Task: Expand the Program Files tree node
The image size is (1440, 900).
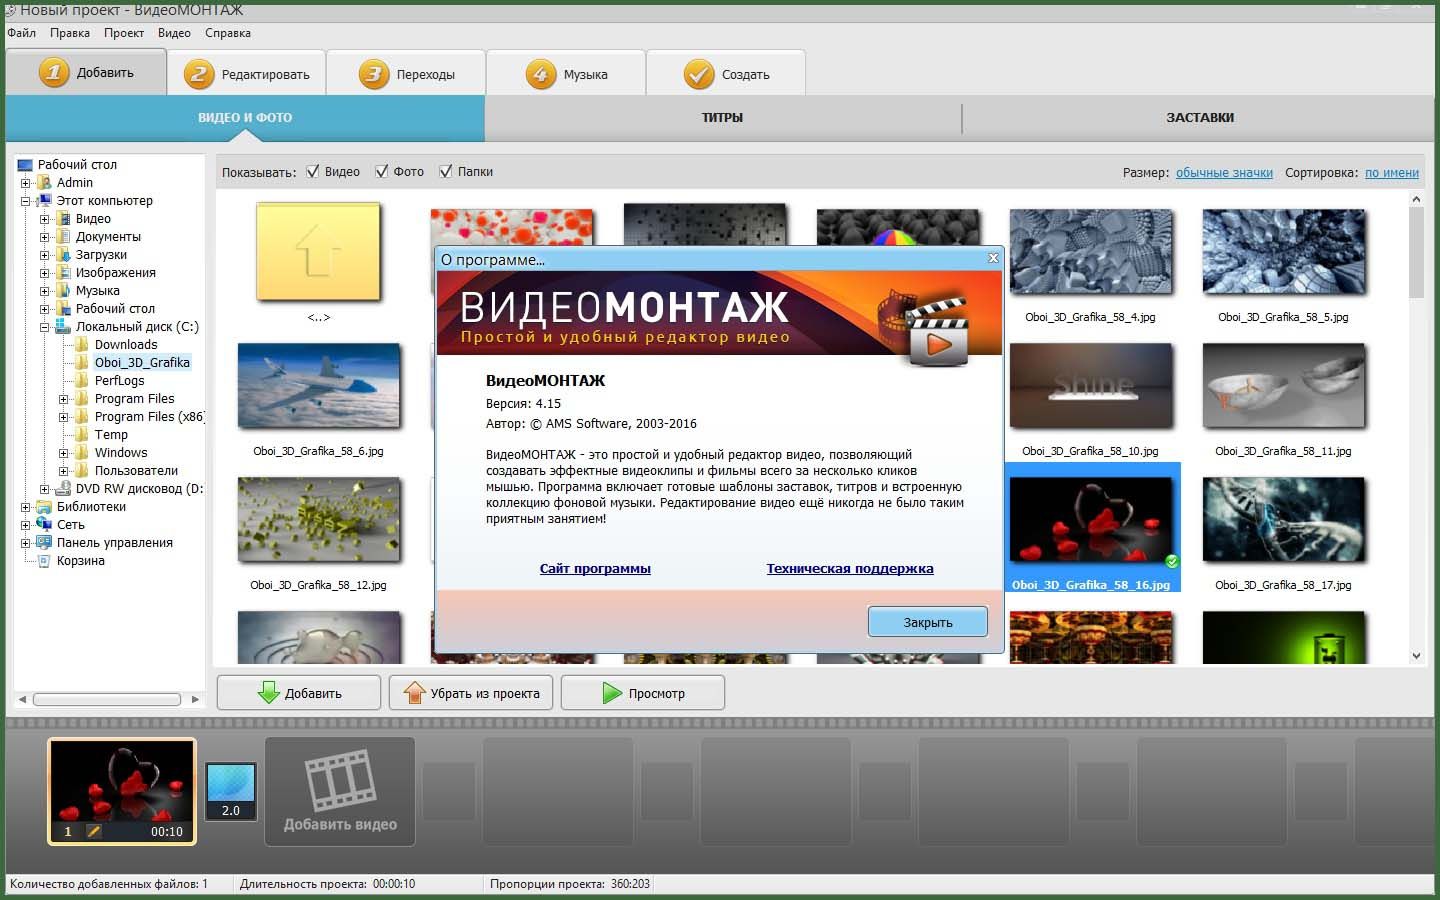Action: [63, 399]
